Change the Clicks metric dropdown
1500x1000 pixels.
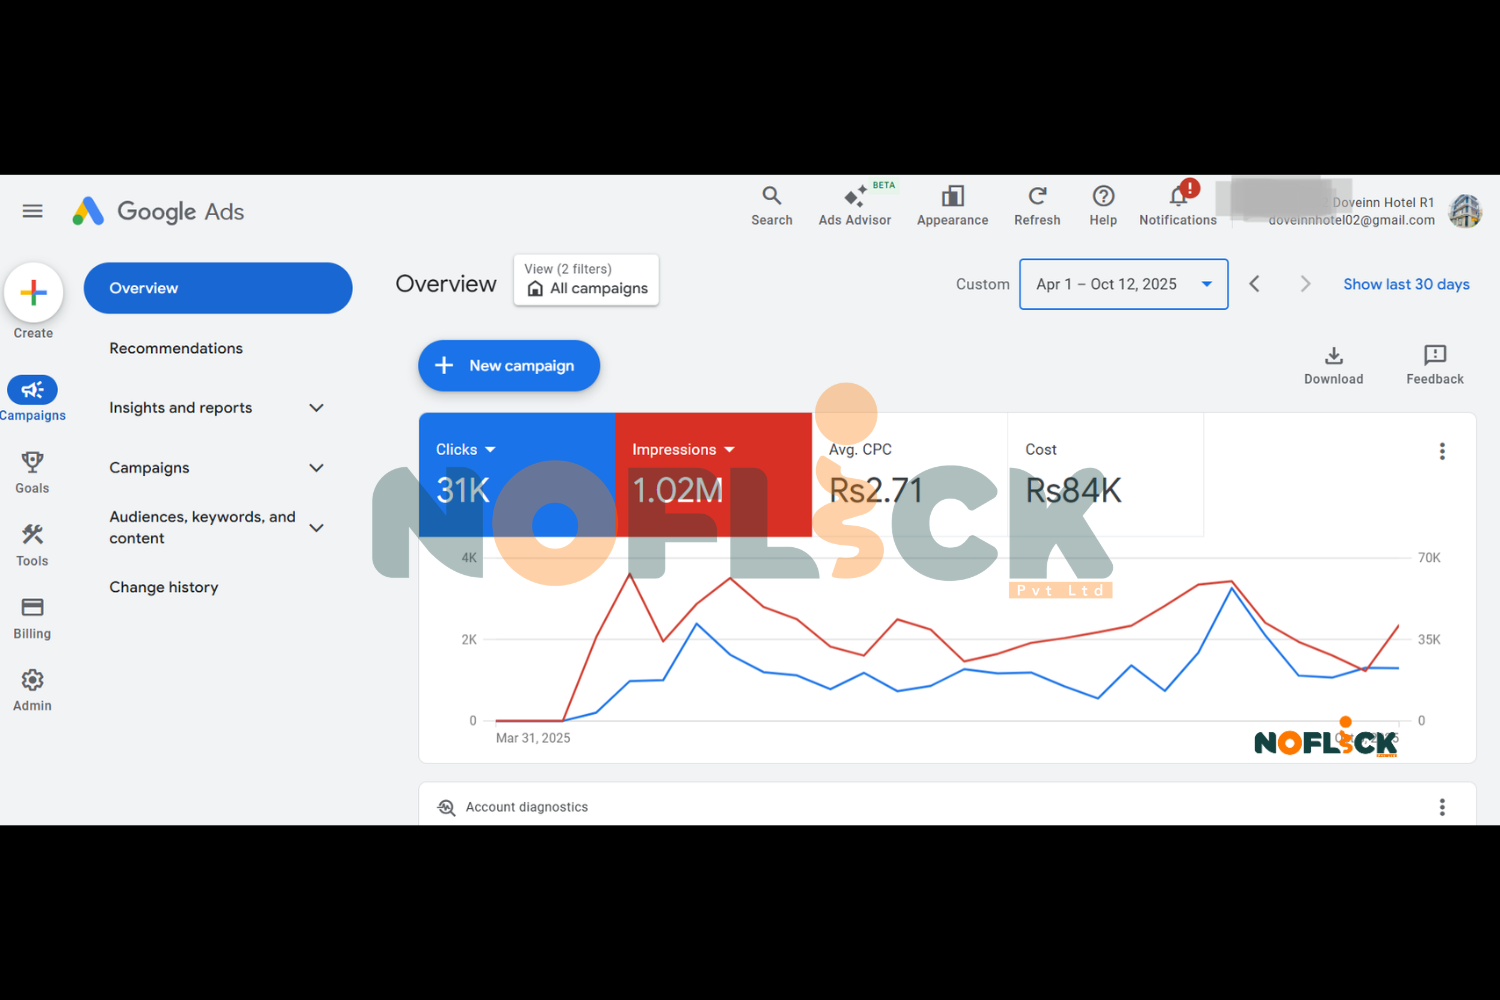coord(466,450)
